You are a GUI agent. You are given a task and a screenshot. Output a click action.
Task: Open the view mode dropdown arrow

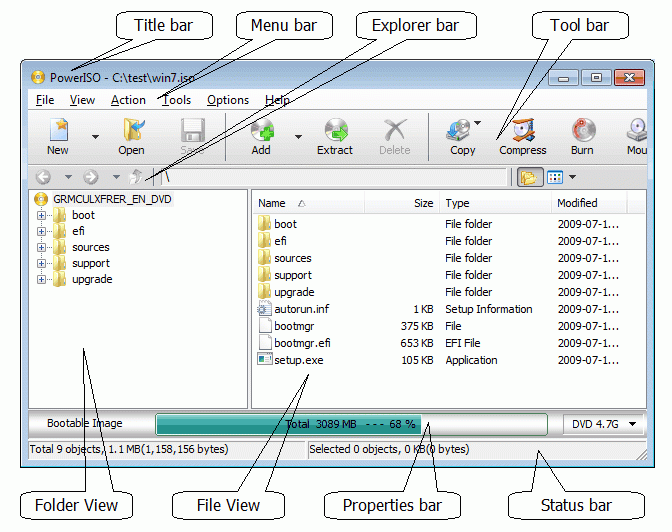point(572,177)
